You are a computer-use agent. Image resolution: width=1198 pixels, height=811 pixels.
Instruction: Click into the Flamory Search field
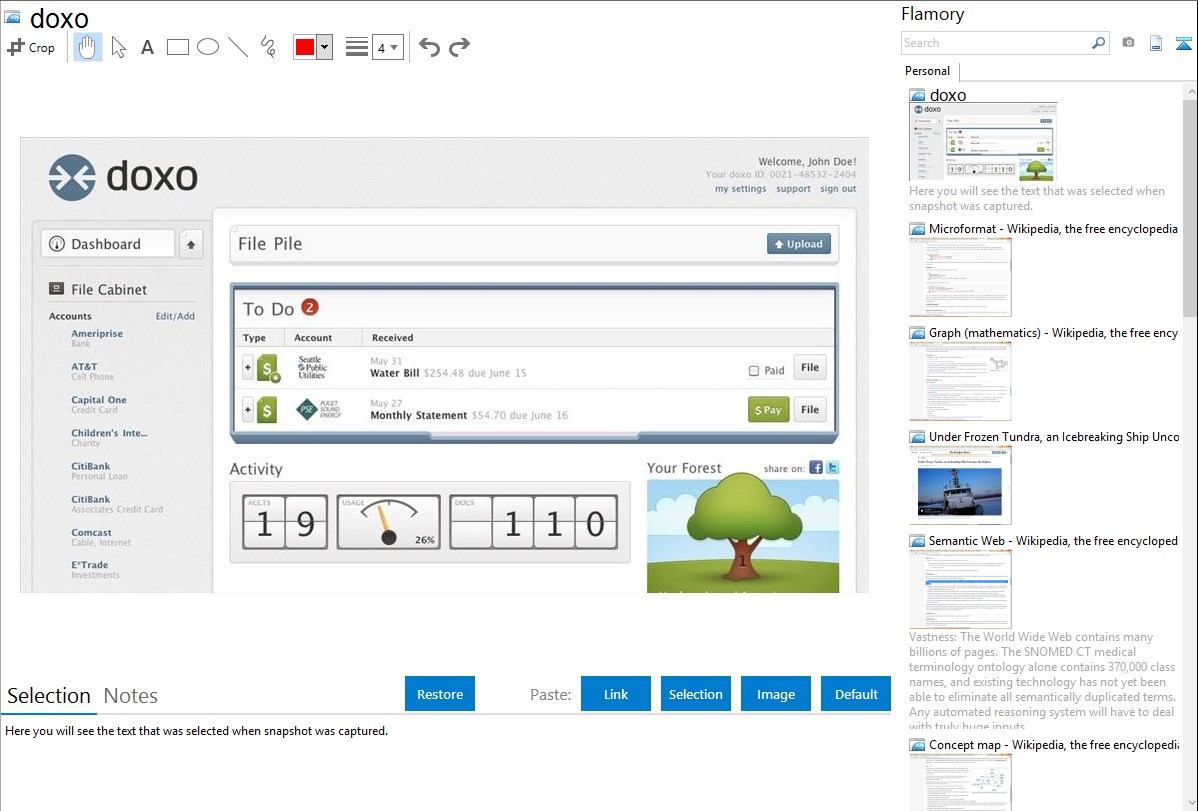pyautogui.click(x=995, y=43)
